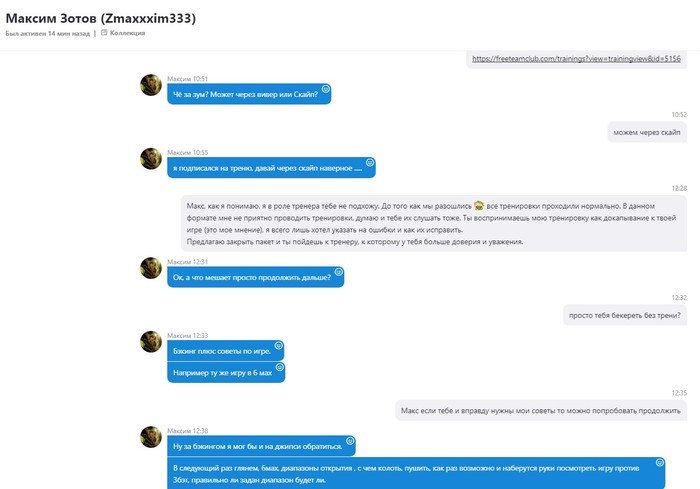Viewport: 700px width, 489px height.
Task: Select the long 'Макс, как я понимаю' message
Action: click(x=433, y=224)
